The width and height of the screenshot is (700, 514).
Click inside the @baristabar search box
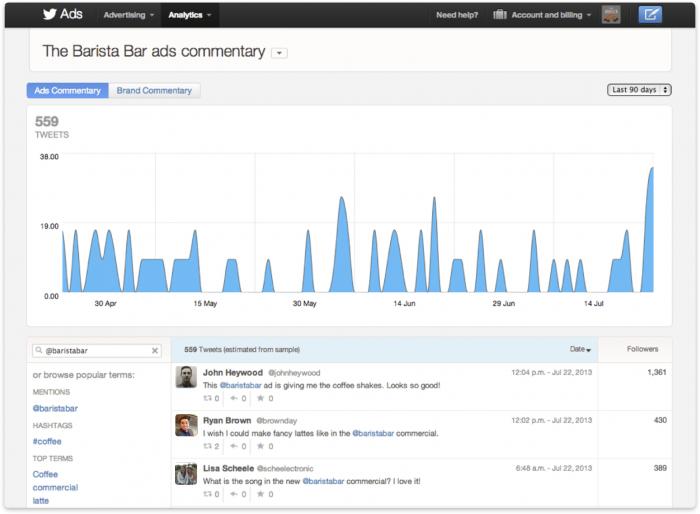click(x=96, y=351)
